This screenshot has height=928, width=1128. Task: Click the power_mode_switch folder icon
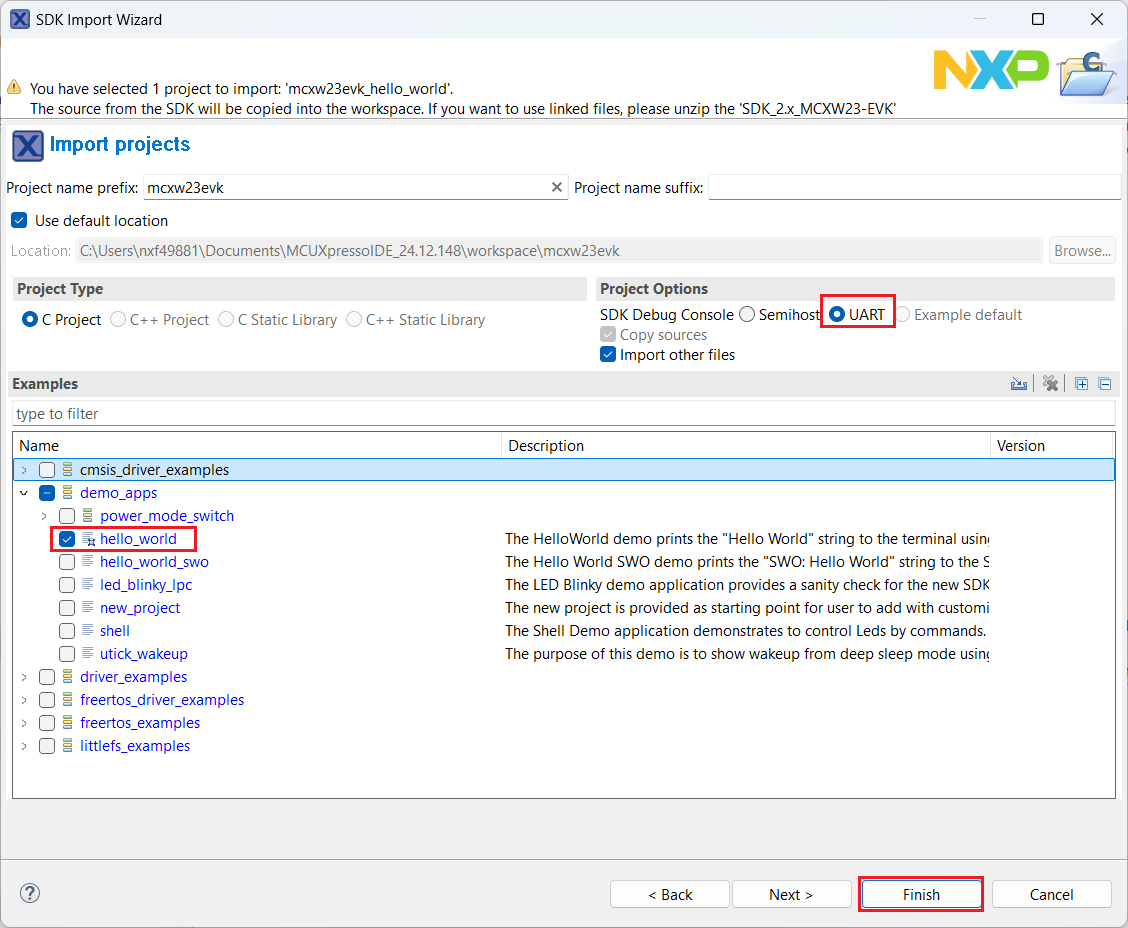[88, 516]
